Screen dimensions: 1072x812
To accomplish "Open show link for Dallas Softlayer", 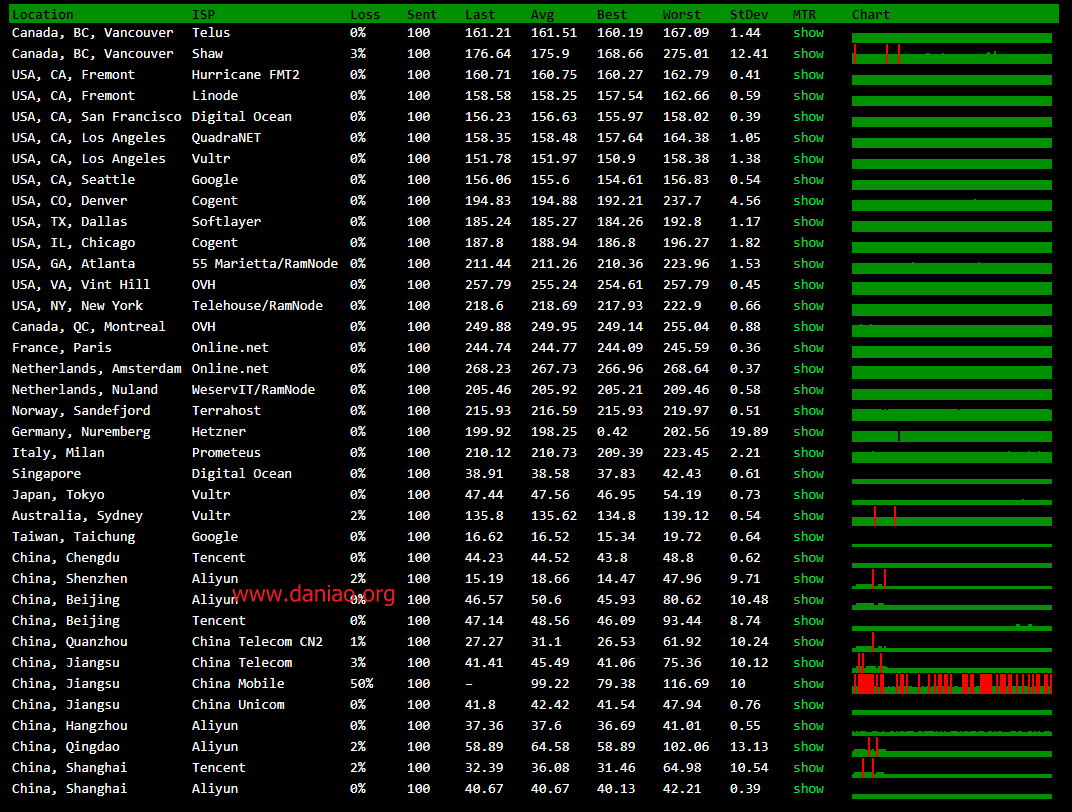I will [x=808, y=222].
